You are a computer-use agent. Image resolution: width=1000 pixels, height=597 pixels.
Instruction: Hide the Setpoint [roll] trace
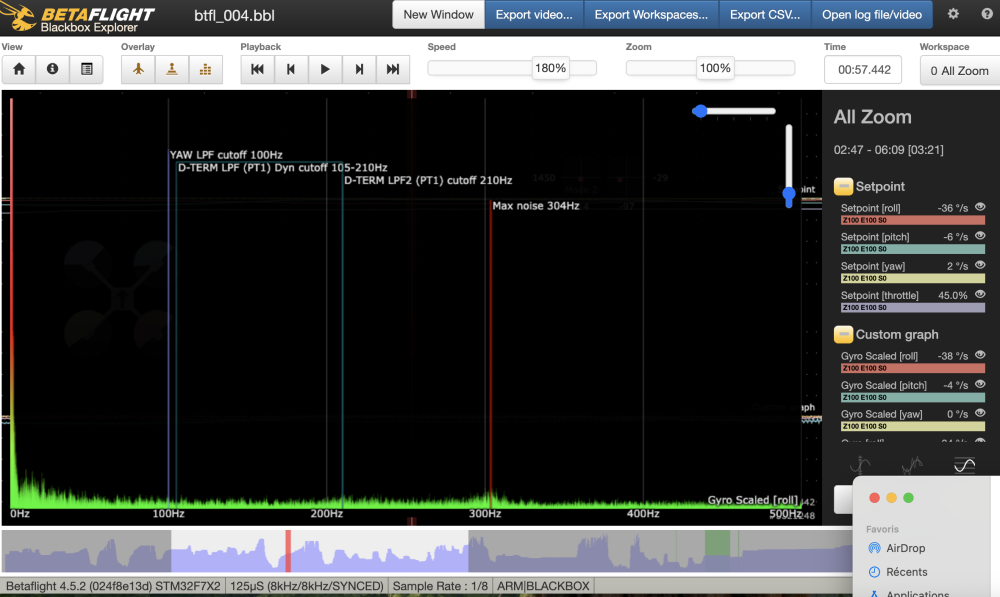coord(979,208)
